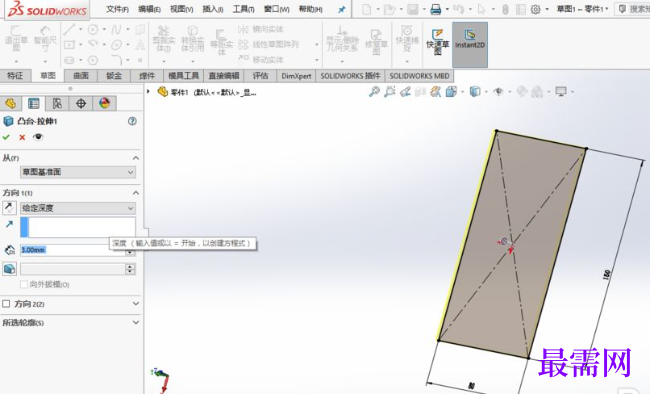
Task: Collapse the 方向 1 section
Action: point(136,193)
